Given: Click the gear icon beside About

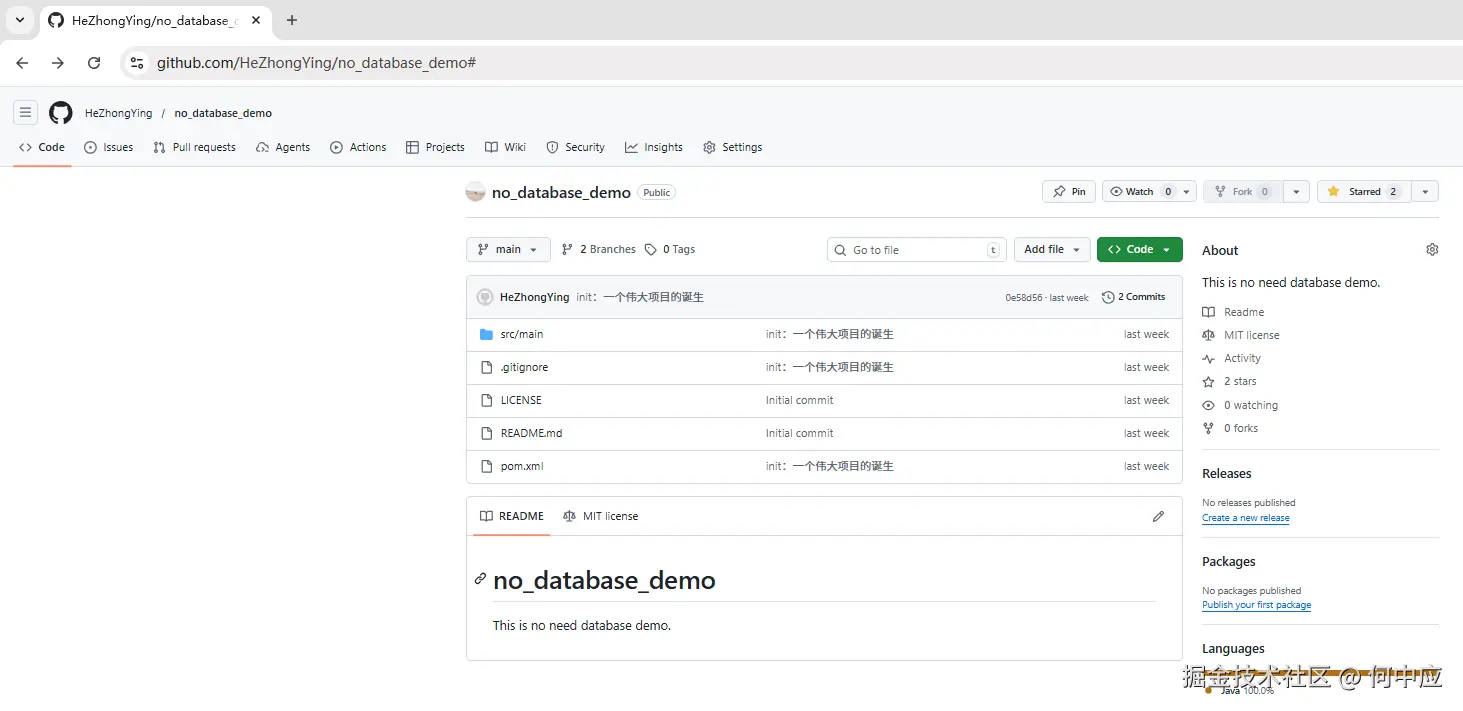Looking at the screenshot, I should pyautogui.click(x=1432, y=250).
